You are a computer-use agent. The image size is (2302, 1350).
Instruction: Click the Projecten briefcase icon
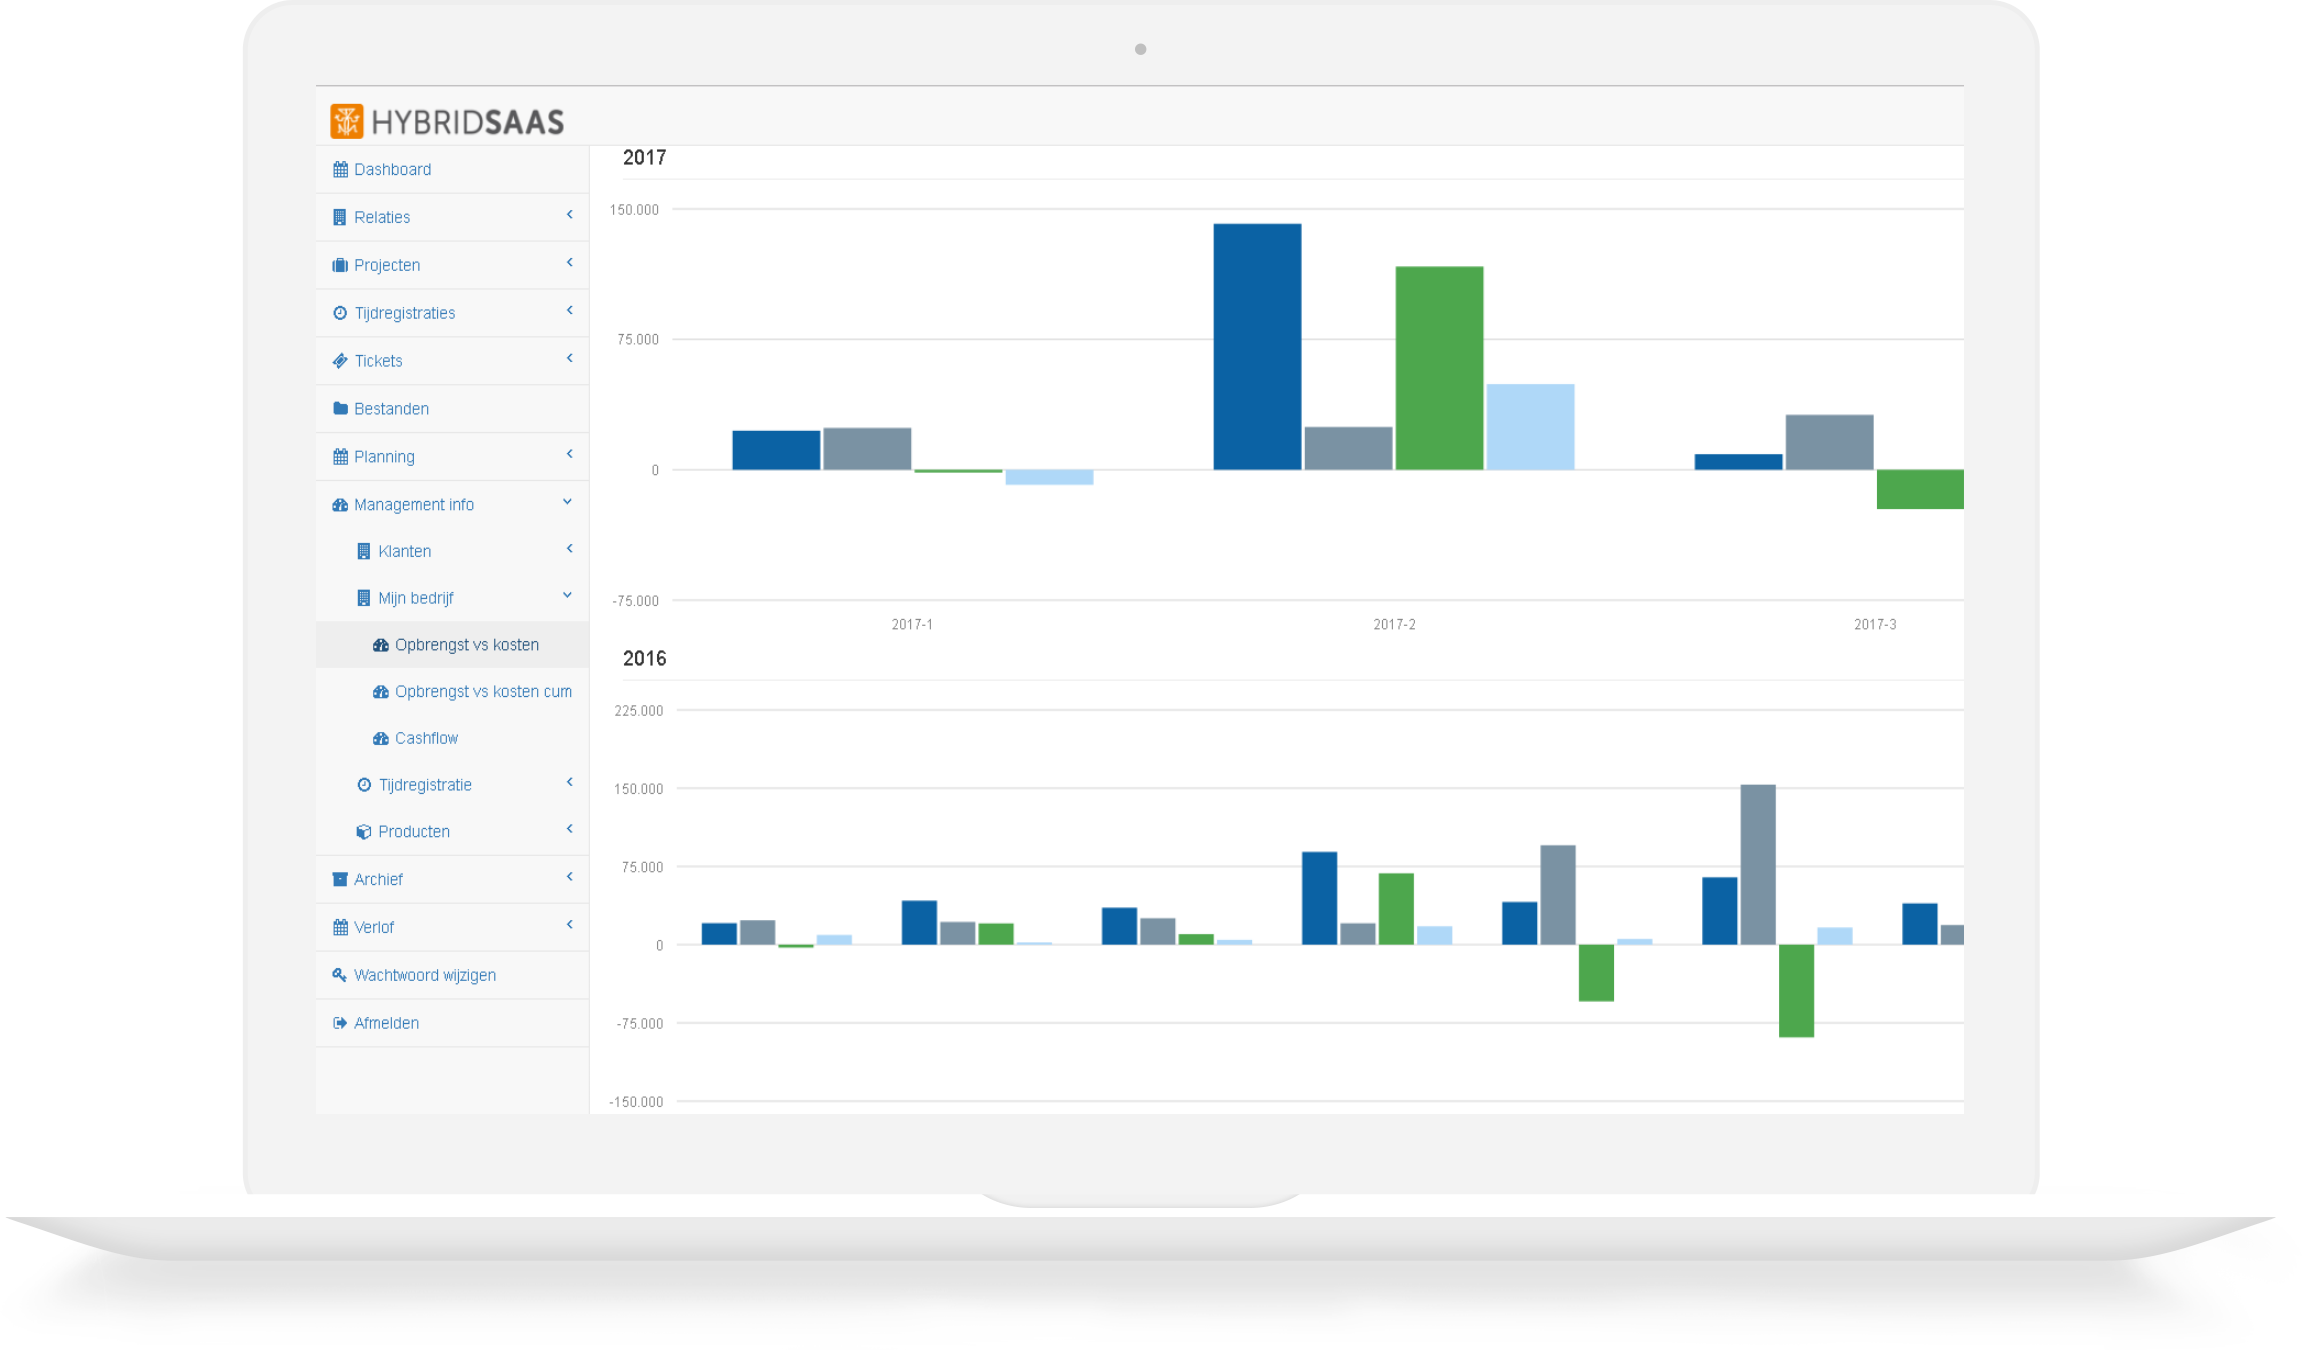(x=340, y=266)
